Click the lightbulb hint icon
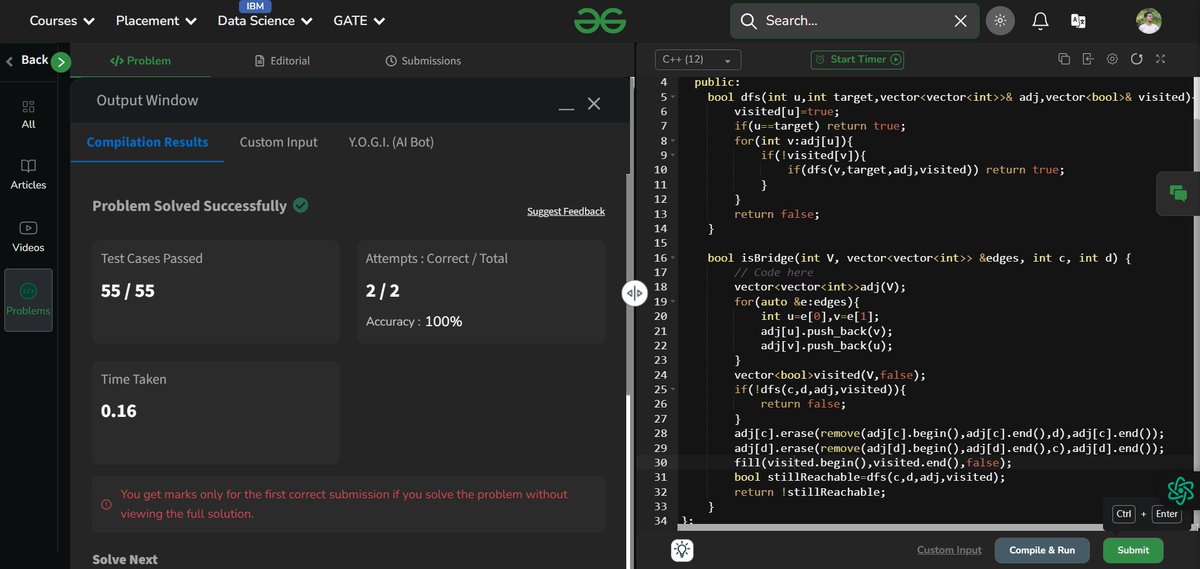 point(682,550)
